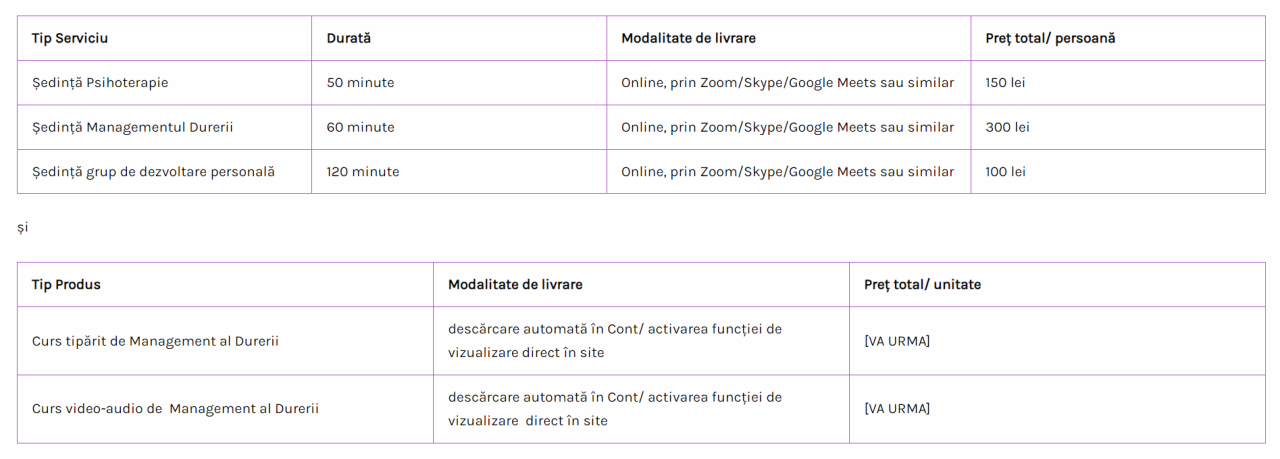This screenshot has width=1280, height=459.
Task: Select the '60 minute' duration cell
Action: pos(360,127)
